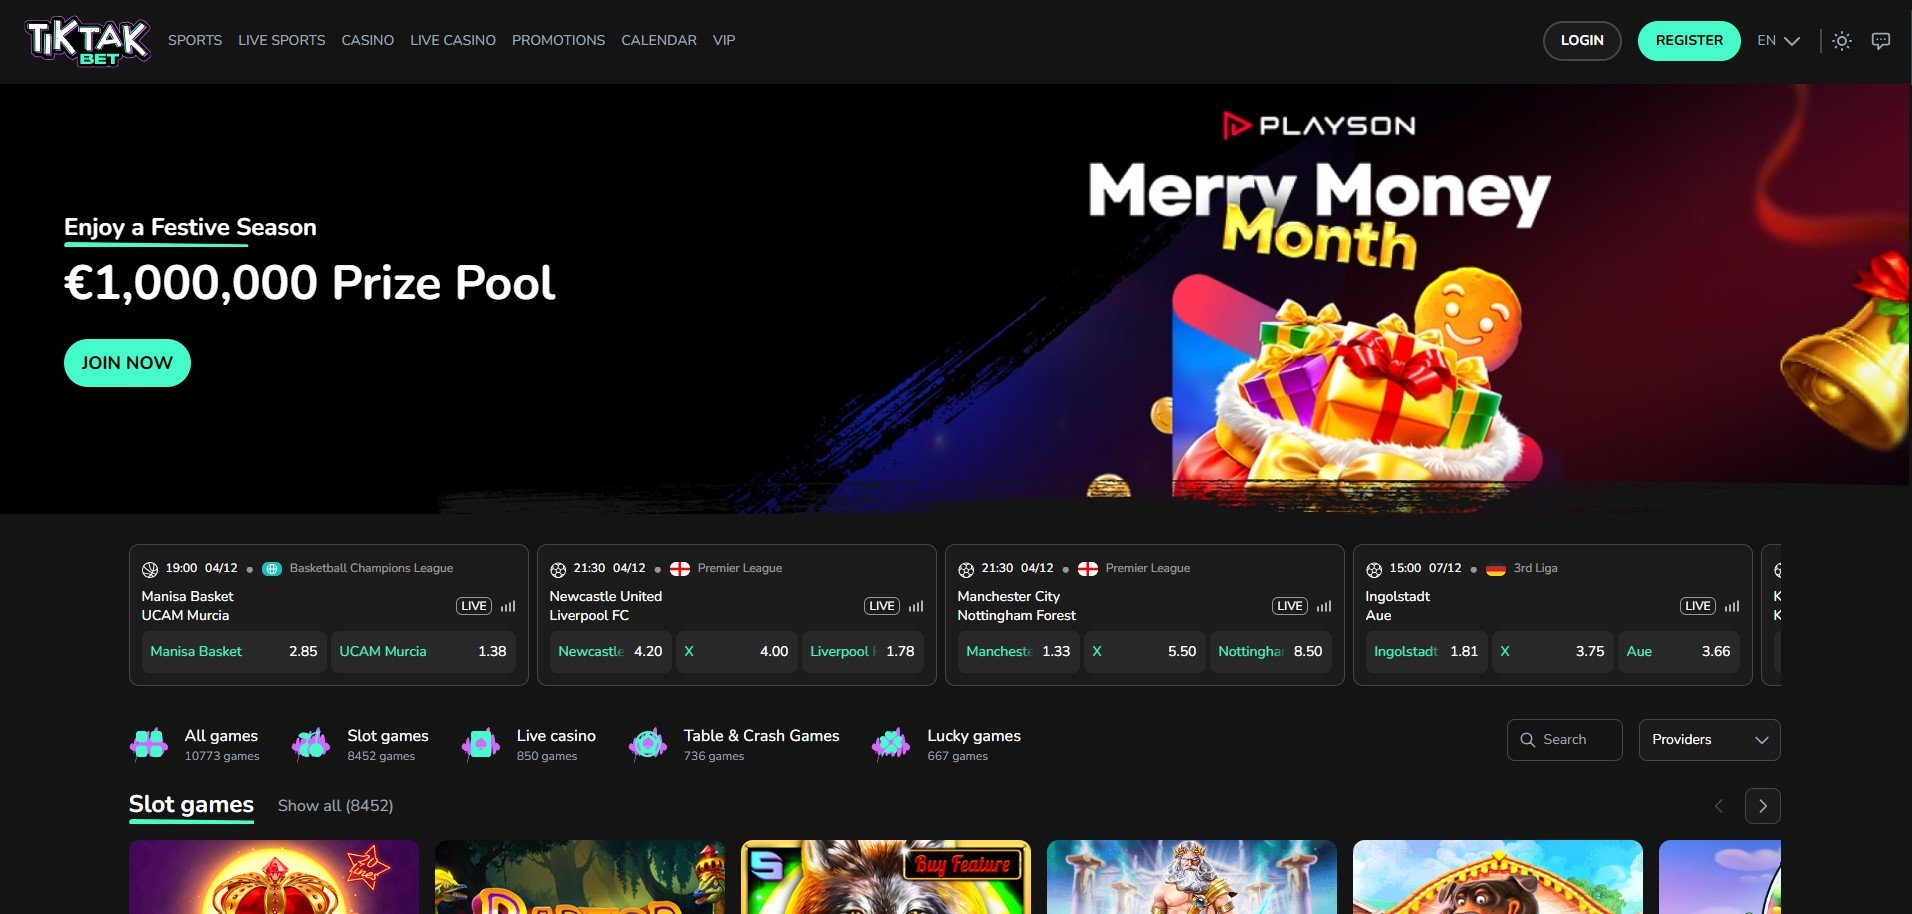Expand the EN language dropdown

(1778, 41)
